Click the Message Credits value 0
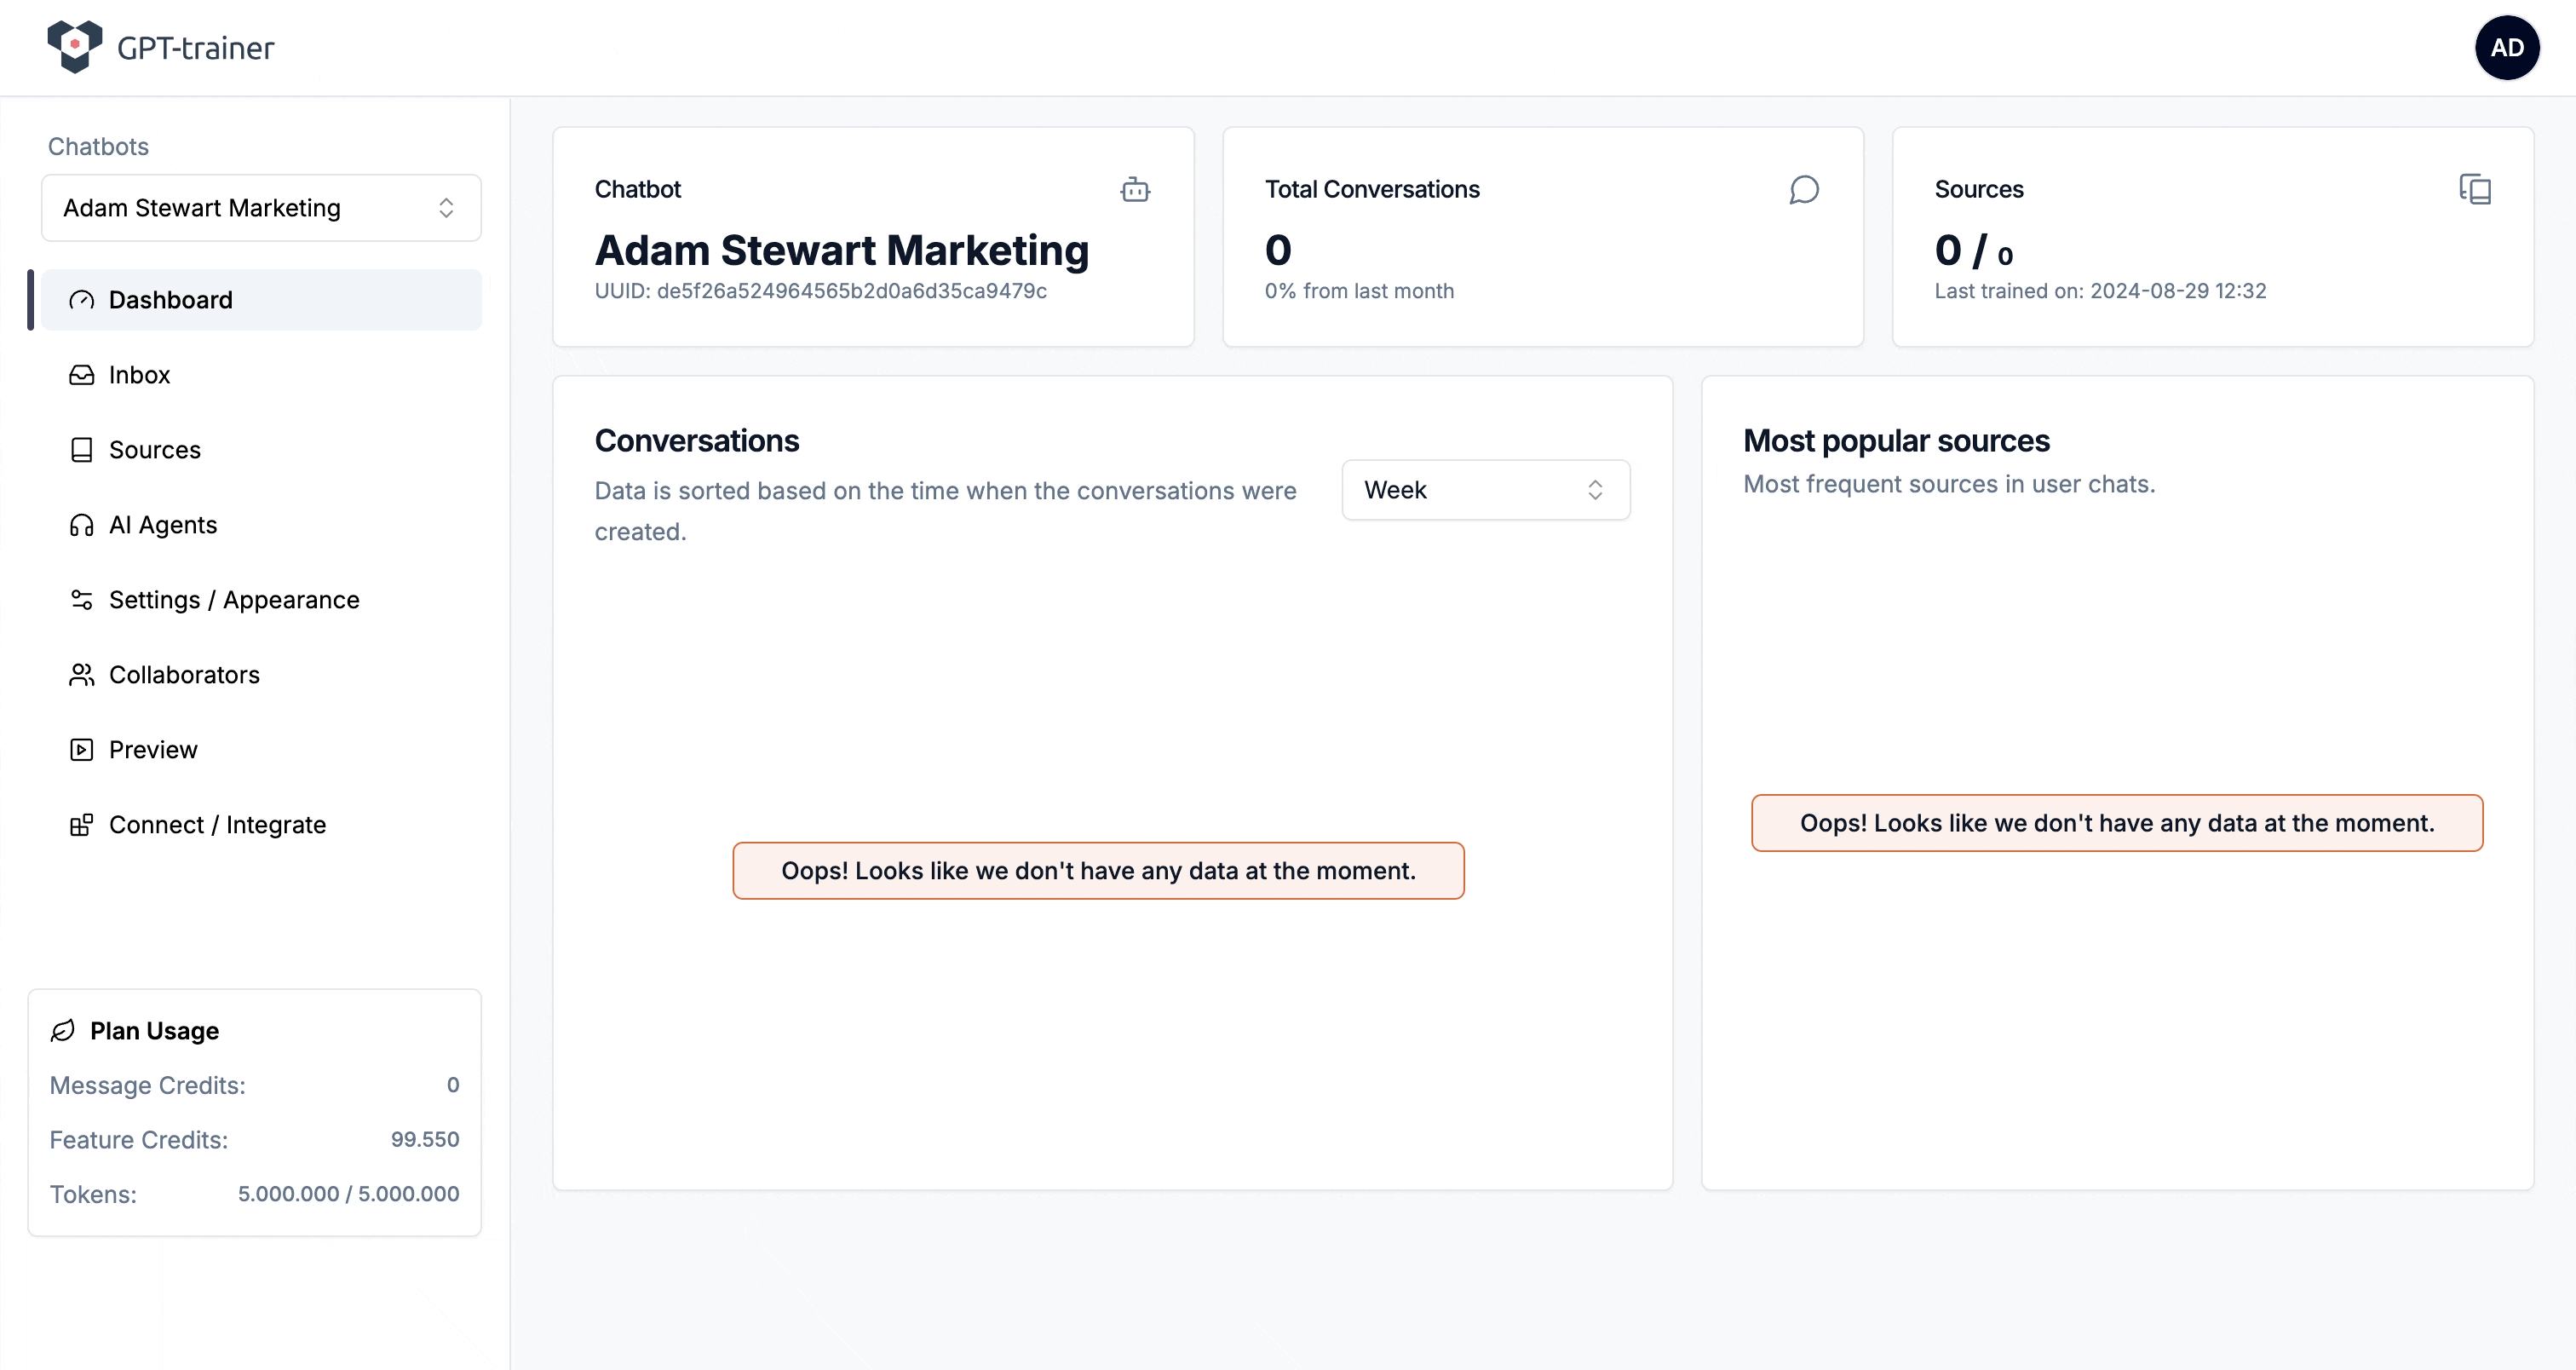The image size is (2576, 1370). click(453, 1085)
